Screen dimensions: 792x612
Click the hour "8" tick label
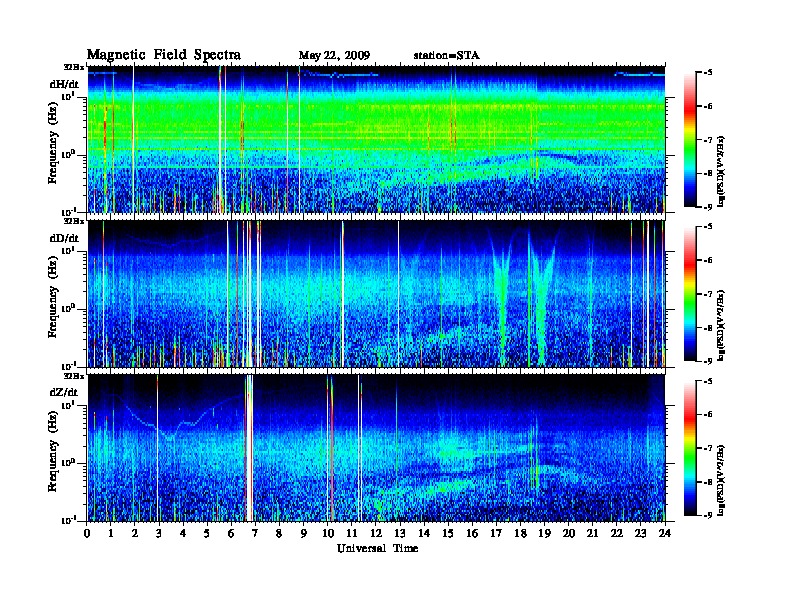(x=279, y=533)
